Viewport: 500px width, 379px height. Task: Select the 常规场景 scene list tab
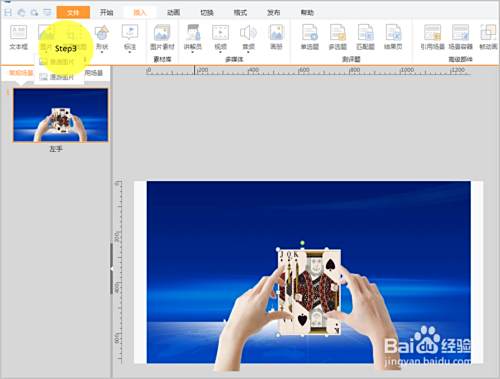(21, 73)
